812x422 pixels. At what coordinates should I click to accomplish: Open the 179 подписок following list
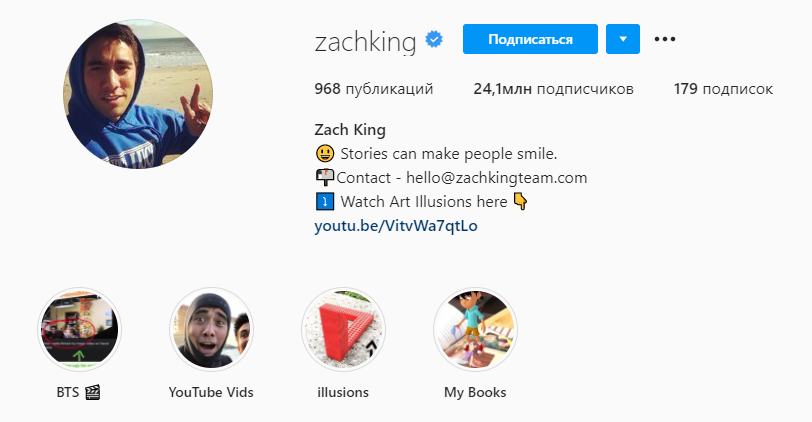pyautogui.click(x=723, y=89)
